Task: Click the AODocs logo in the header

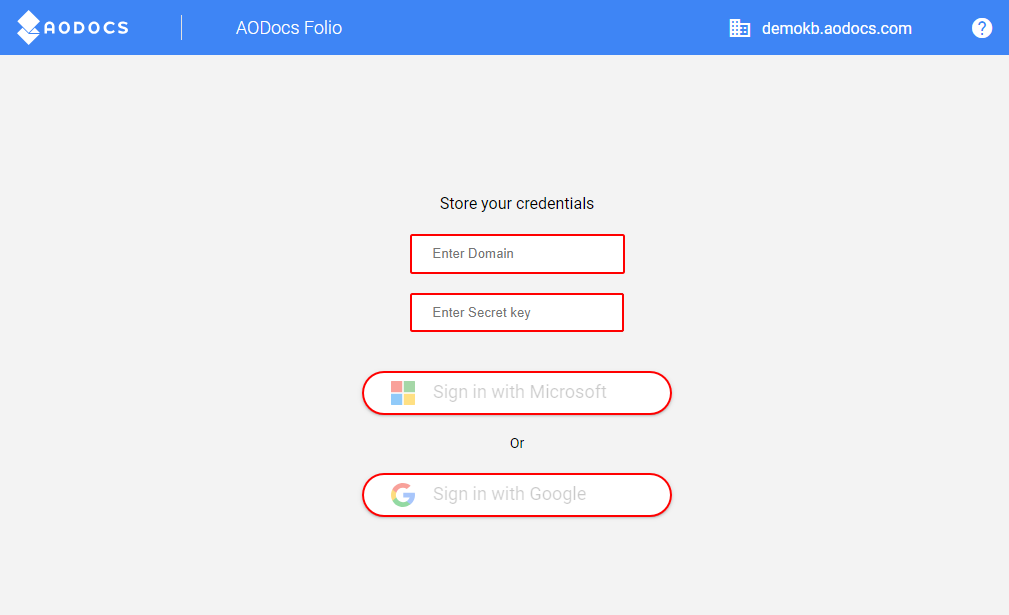Action: point(72,27)
